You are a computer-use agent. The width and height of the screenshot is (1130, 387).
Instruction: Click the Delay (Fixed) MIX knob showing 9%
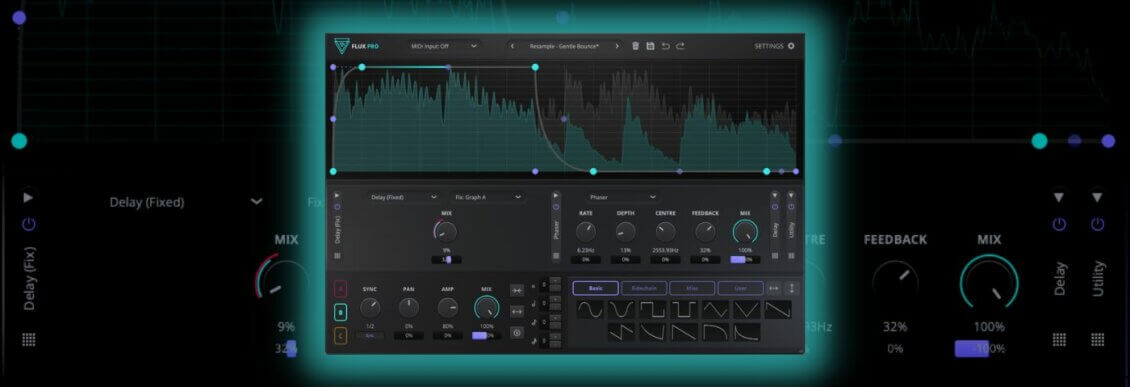click(x=446, y=231)
